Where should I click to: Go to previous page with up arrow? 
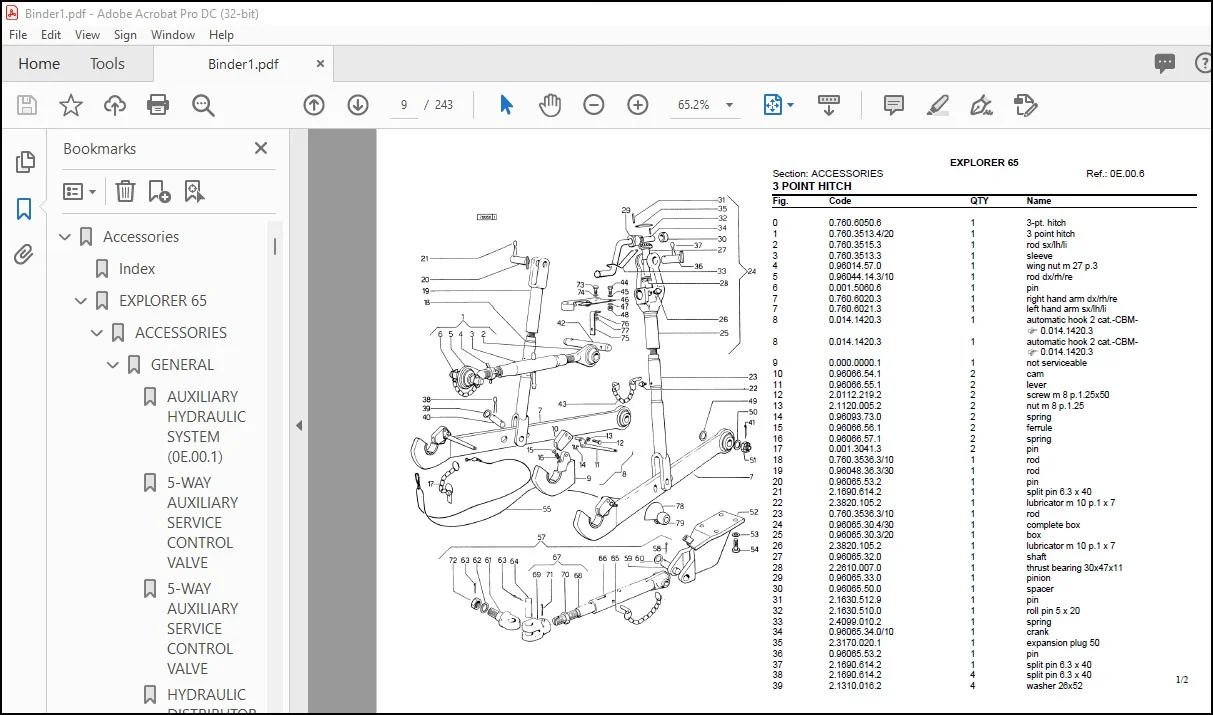point(314,105)
